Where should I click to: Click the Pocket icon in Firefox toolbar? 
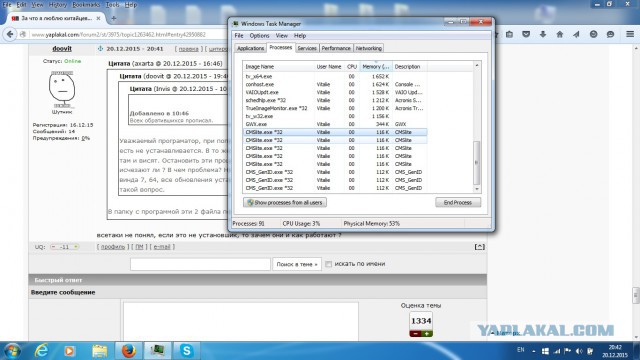[x=526, y=35]
